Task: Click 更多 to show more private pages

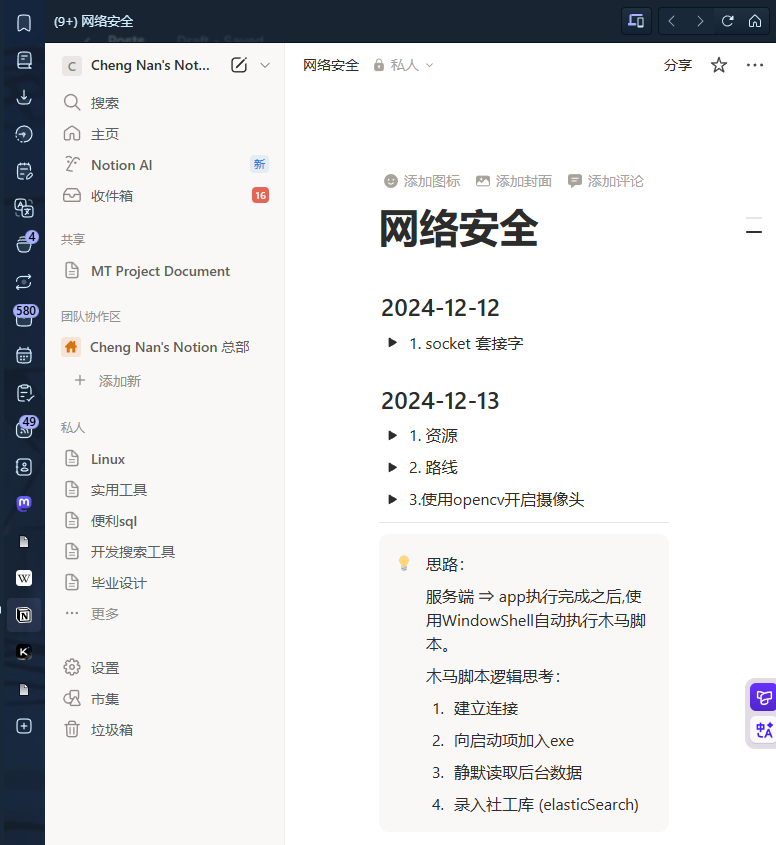Action: coord(105,614)
